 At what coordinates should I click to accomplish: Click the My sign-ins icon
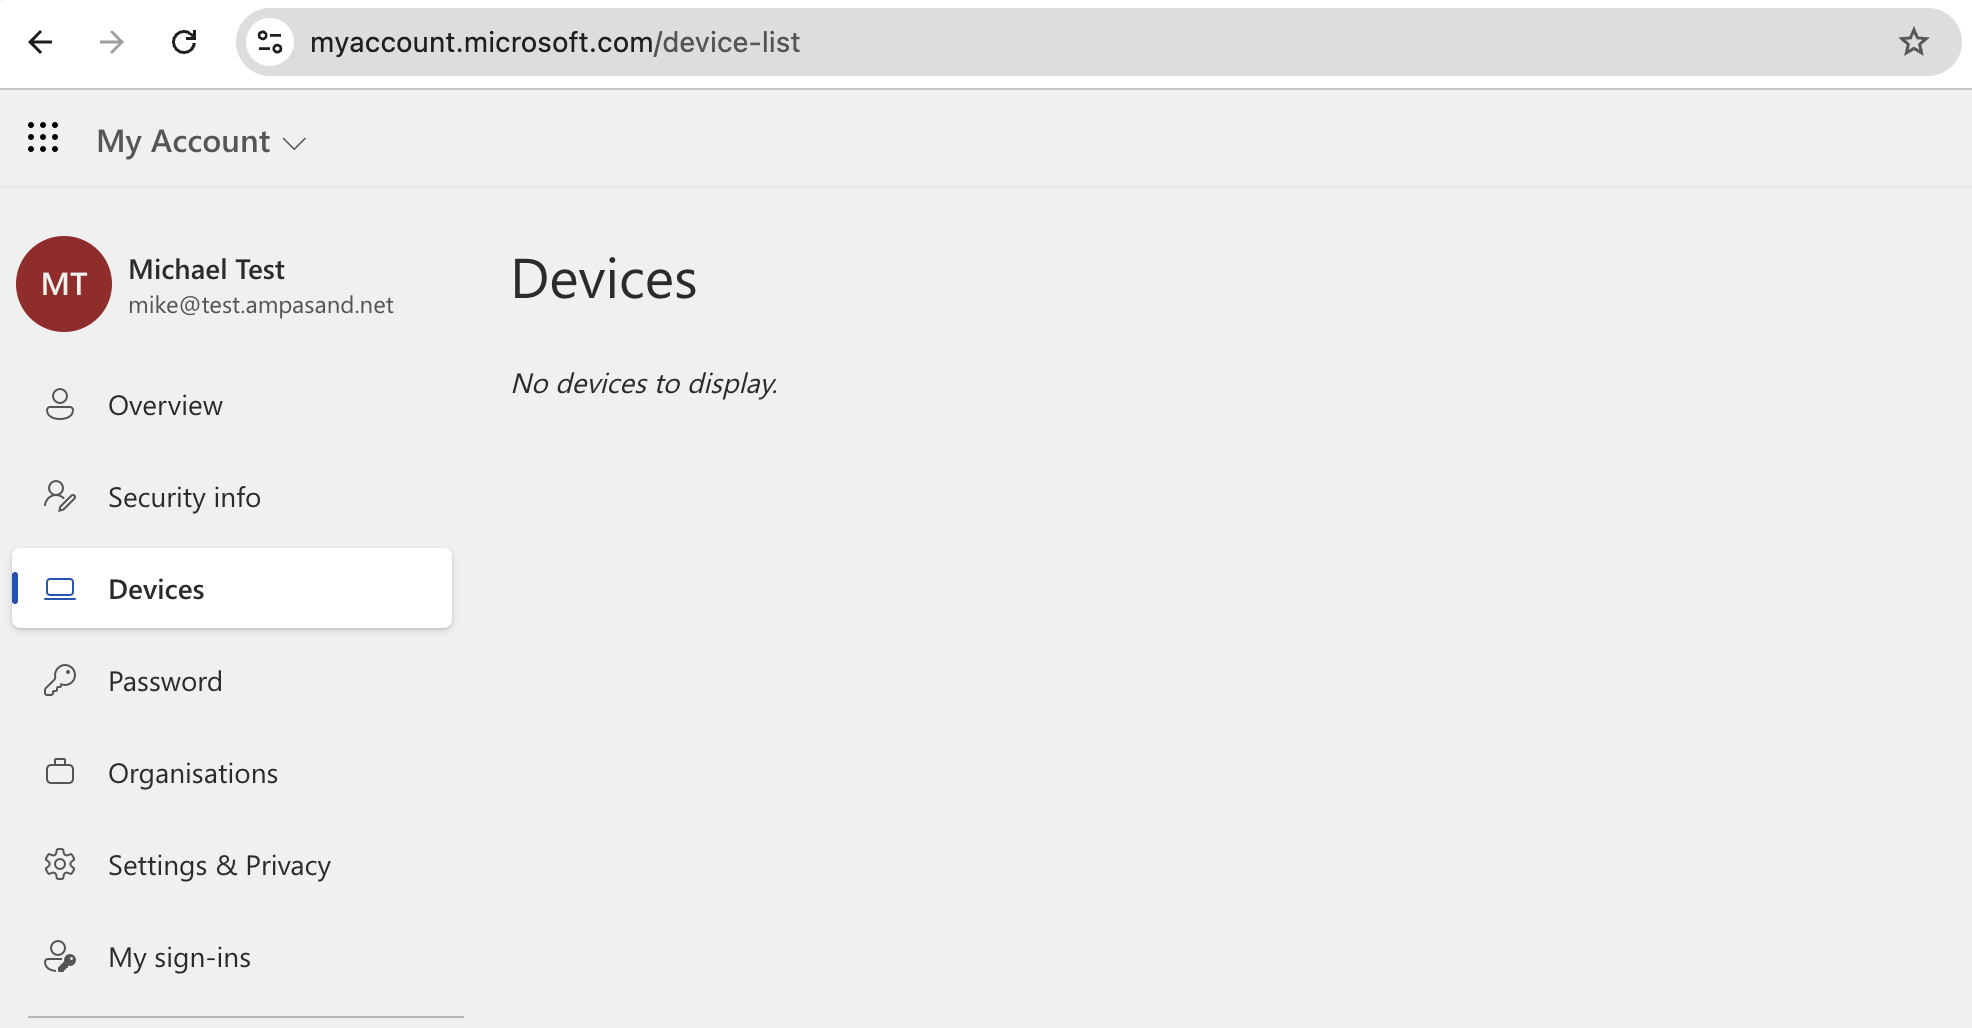[x=60, y=957]
